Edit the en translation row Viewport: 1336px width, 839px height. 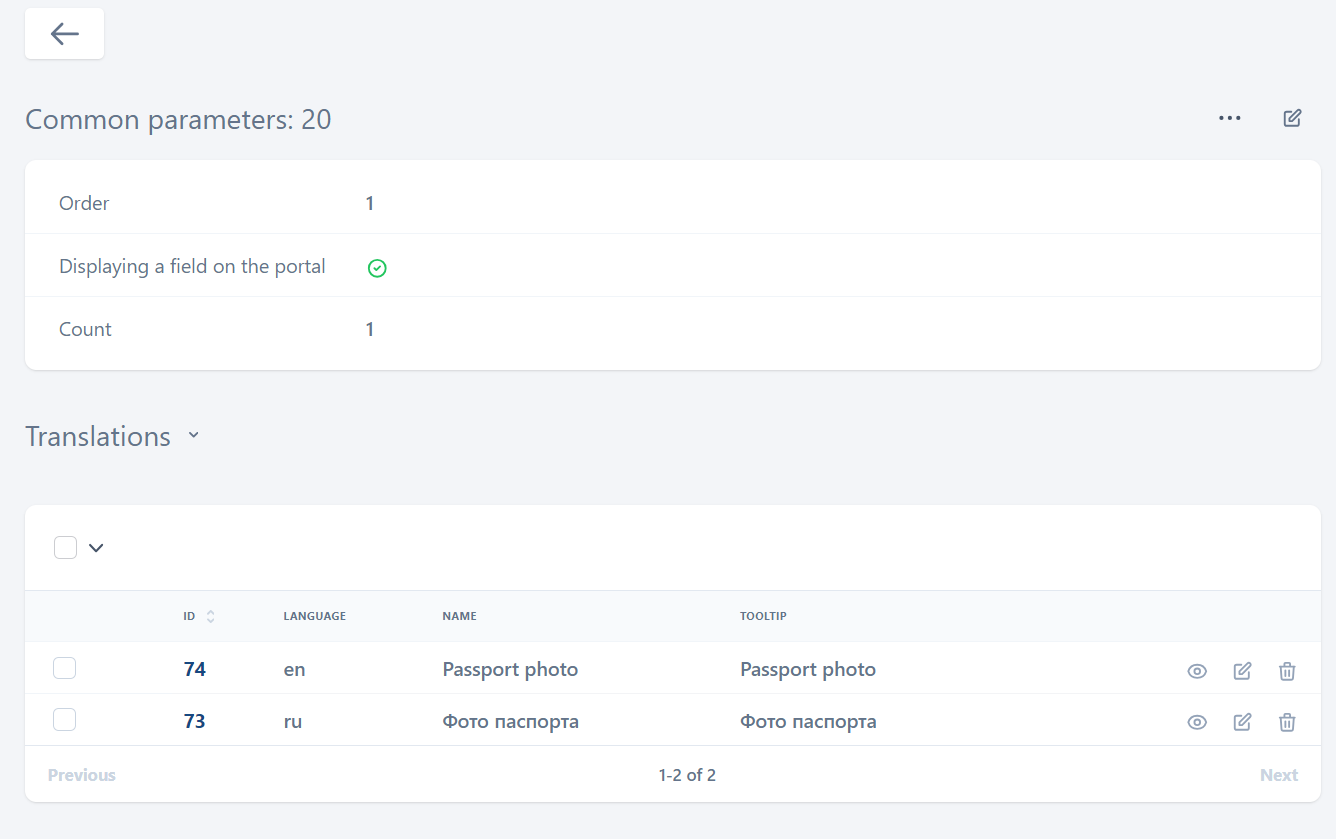coord(1242,671)
